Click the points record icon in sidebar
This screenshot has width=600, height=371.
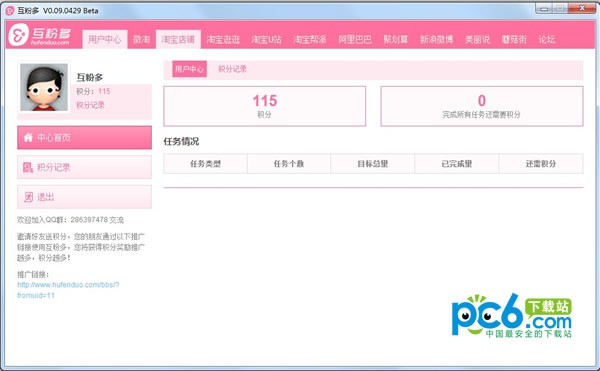coord(28,167)
